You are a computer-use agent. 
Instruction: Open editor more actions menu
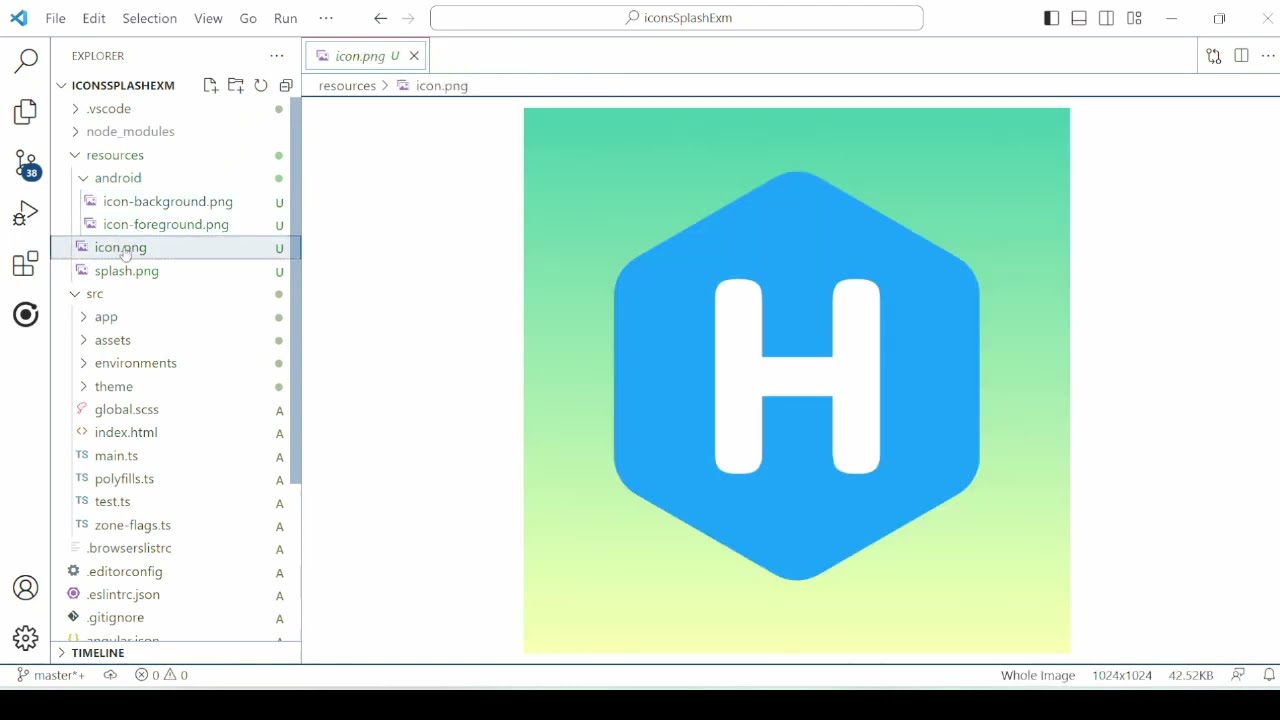click(1268, 56)
